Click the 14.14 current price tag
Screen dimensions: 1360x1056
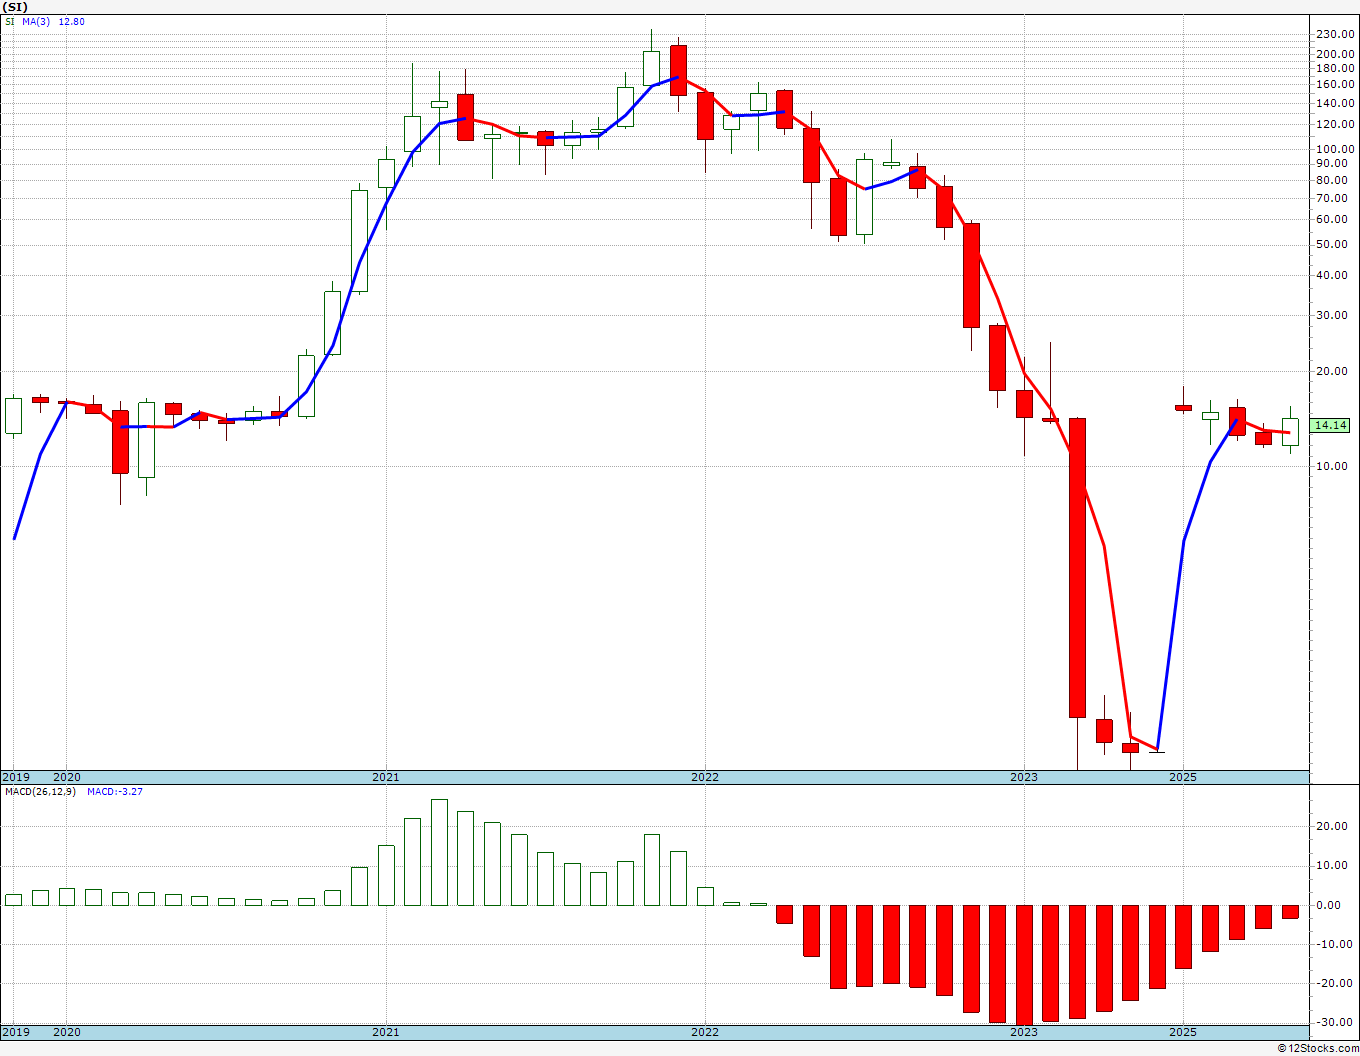1331,425
